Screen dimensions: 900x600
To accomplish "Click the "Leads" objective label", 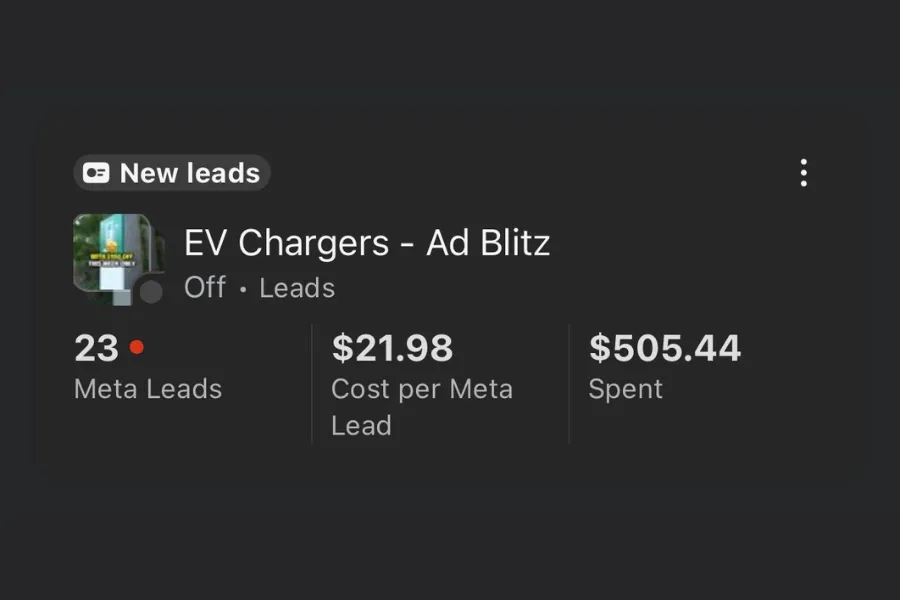I will pyautogui.click(x=297, y=288).
